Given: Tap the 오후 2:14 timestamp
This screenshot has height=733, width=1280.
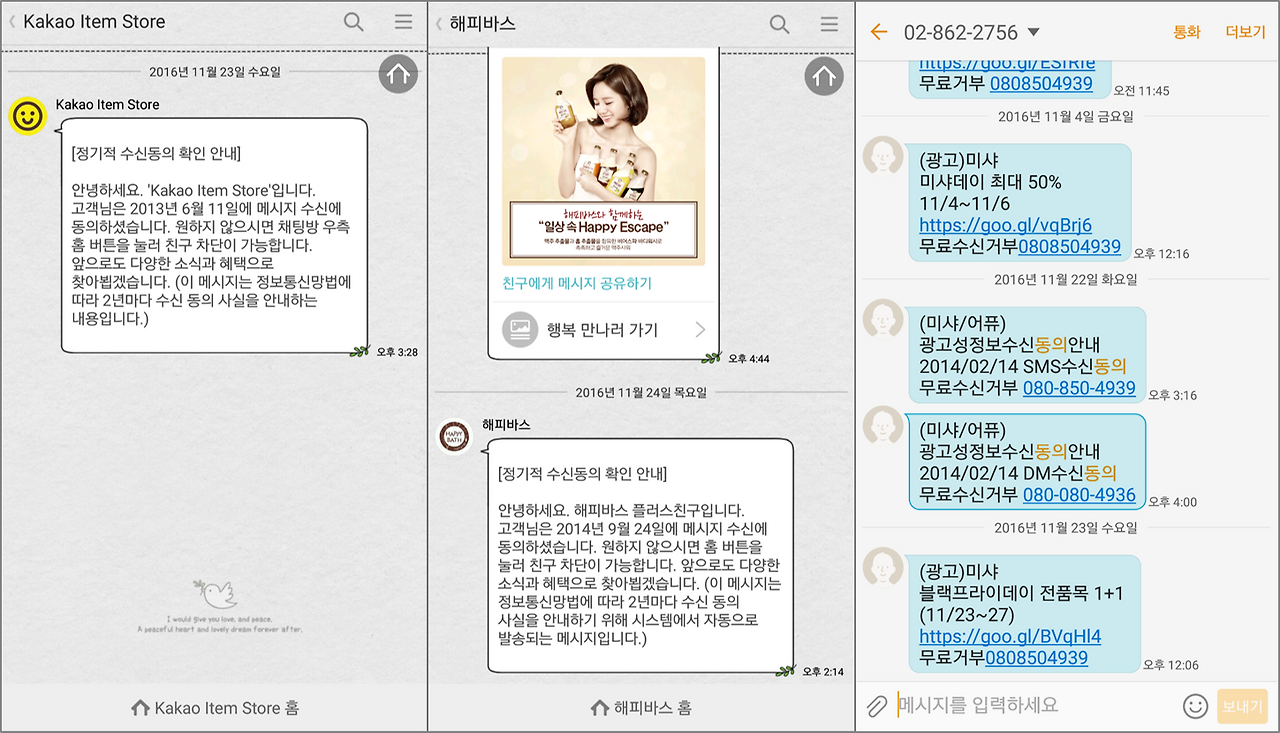Looking at the screenshot, I should (823, 671).
